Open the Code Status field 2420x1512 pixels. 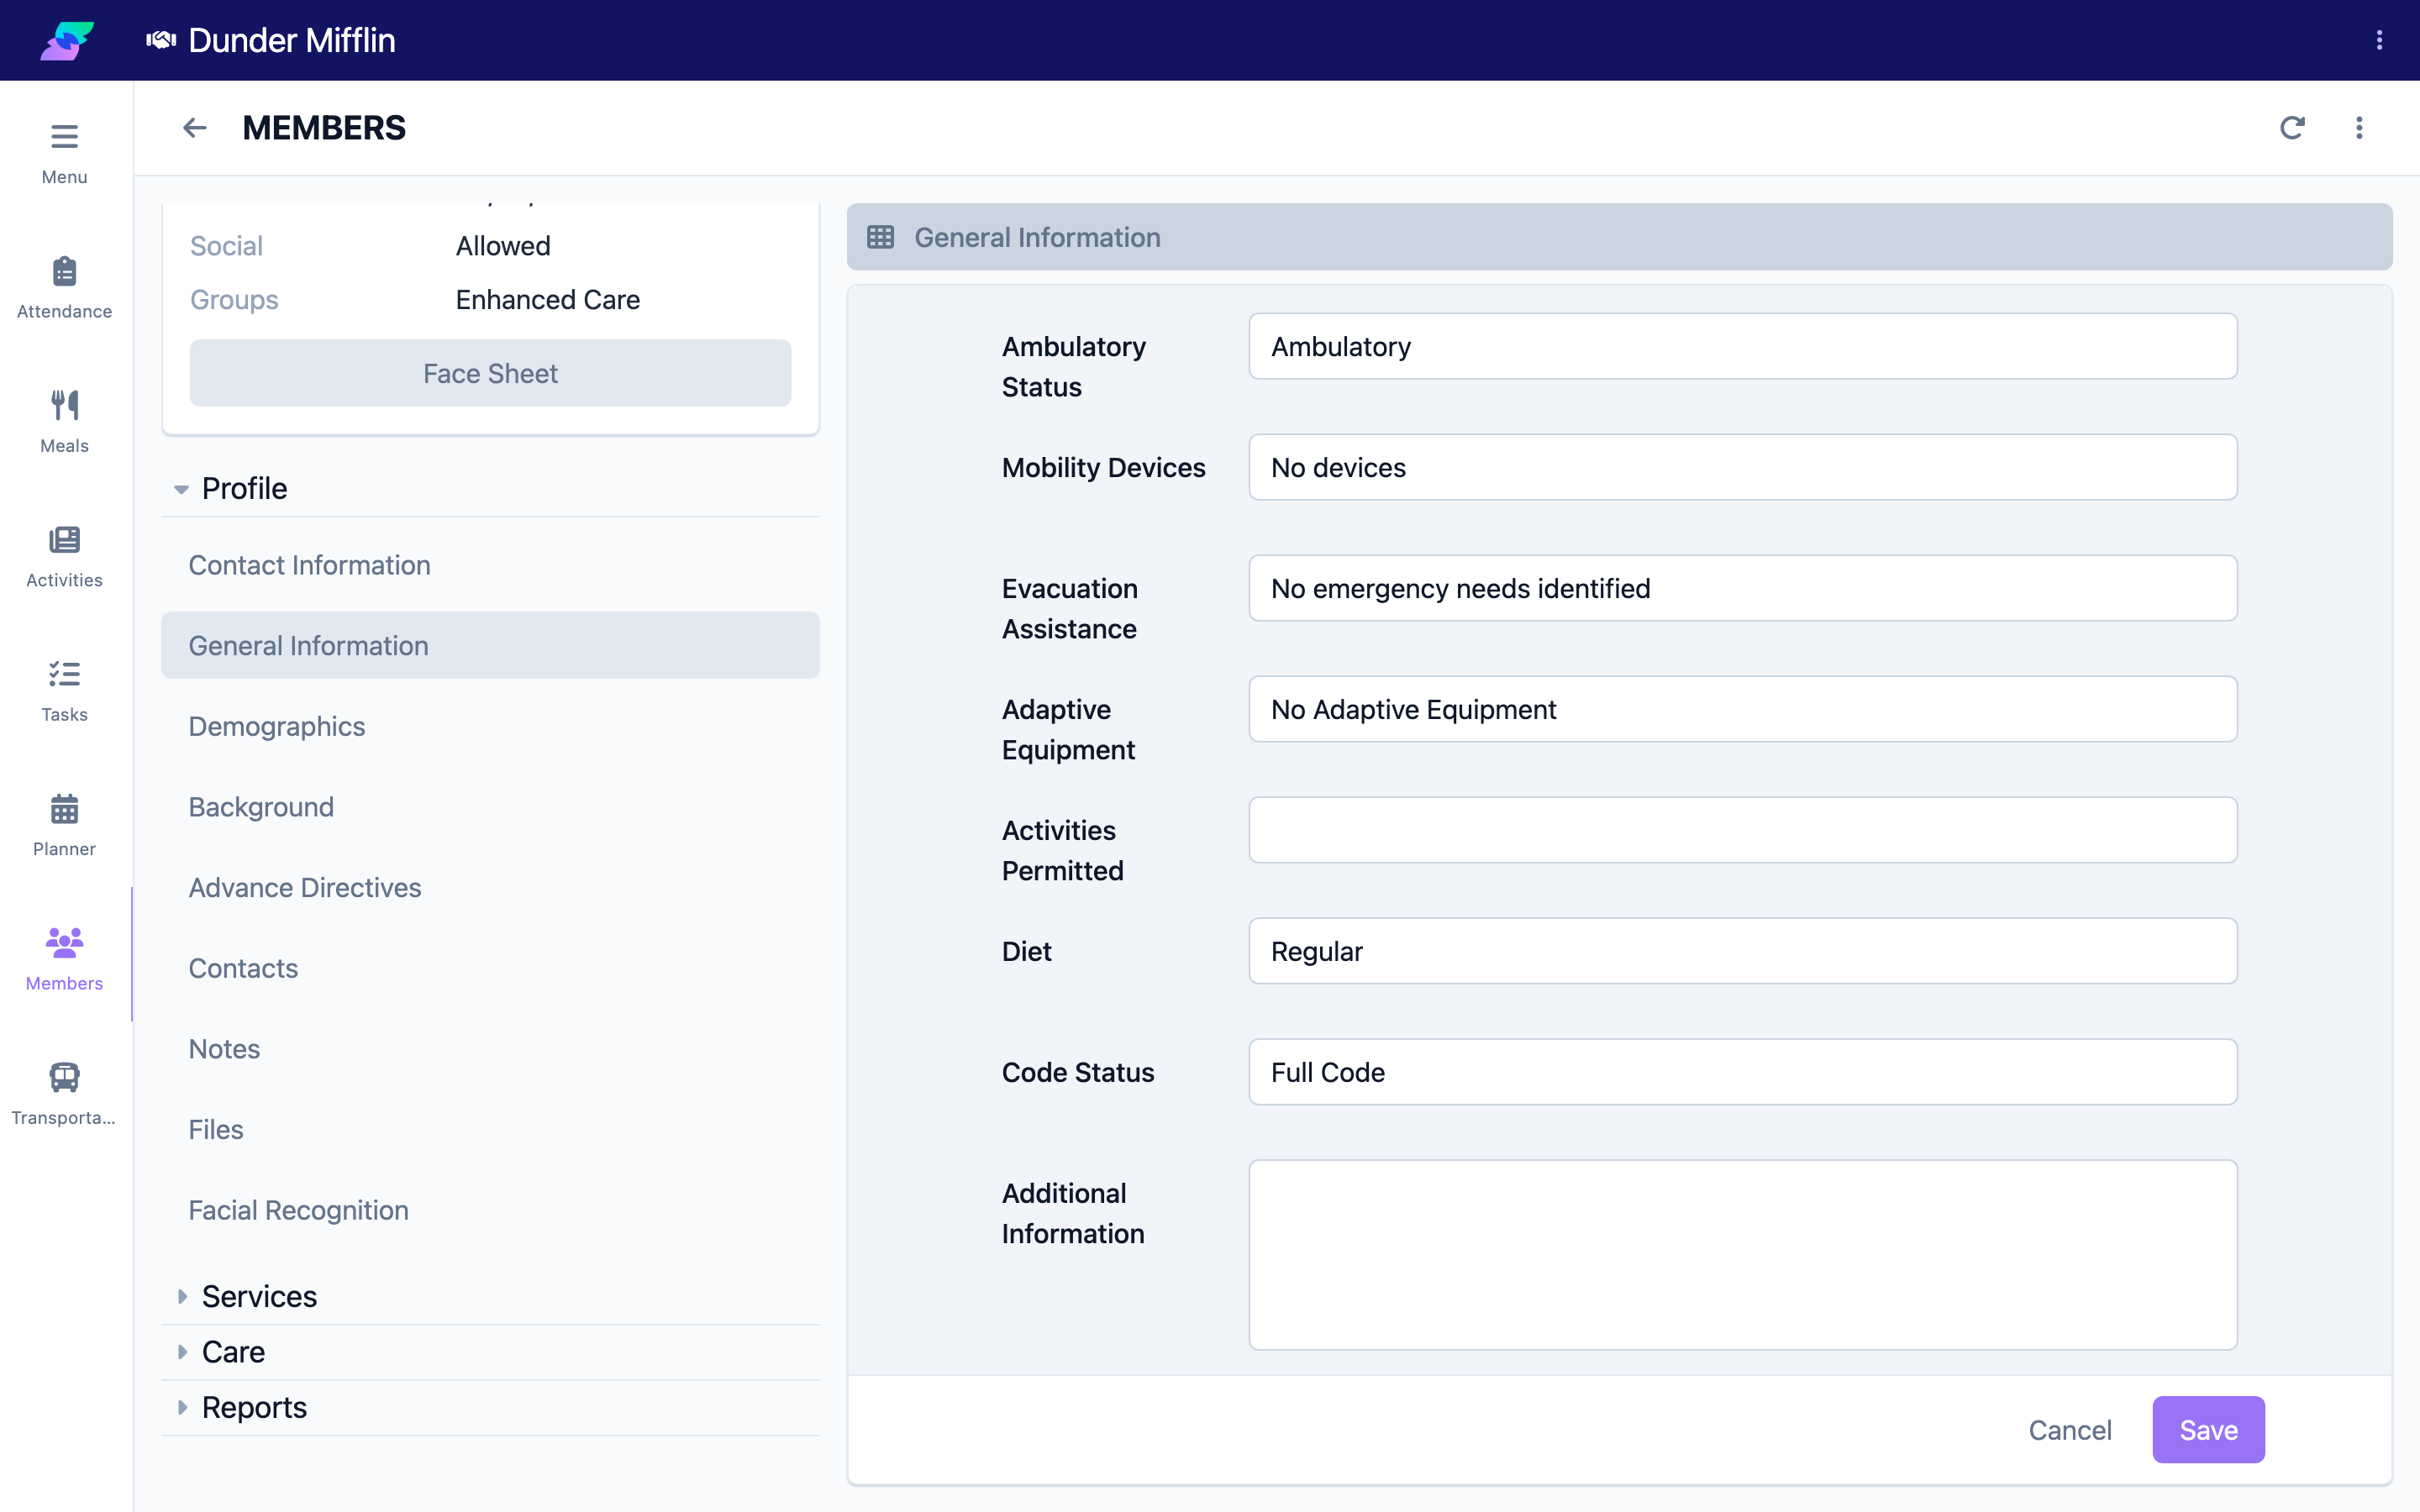pyautogui.click(x=1743, y=1072)
